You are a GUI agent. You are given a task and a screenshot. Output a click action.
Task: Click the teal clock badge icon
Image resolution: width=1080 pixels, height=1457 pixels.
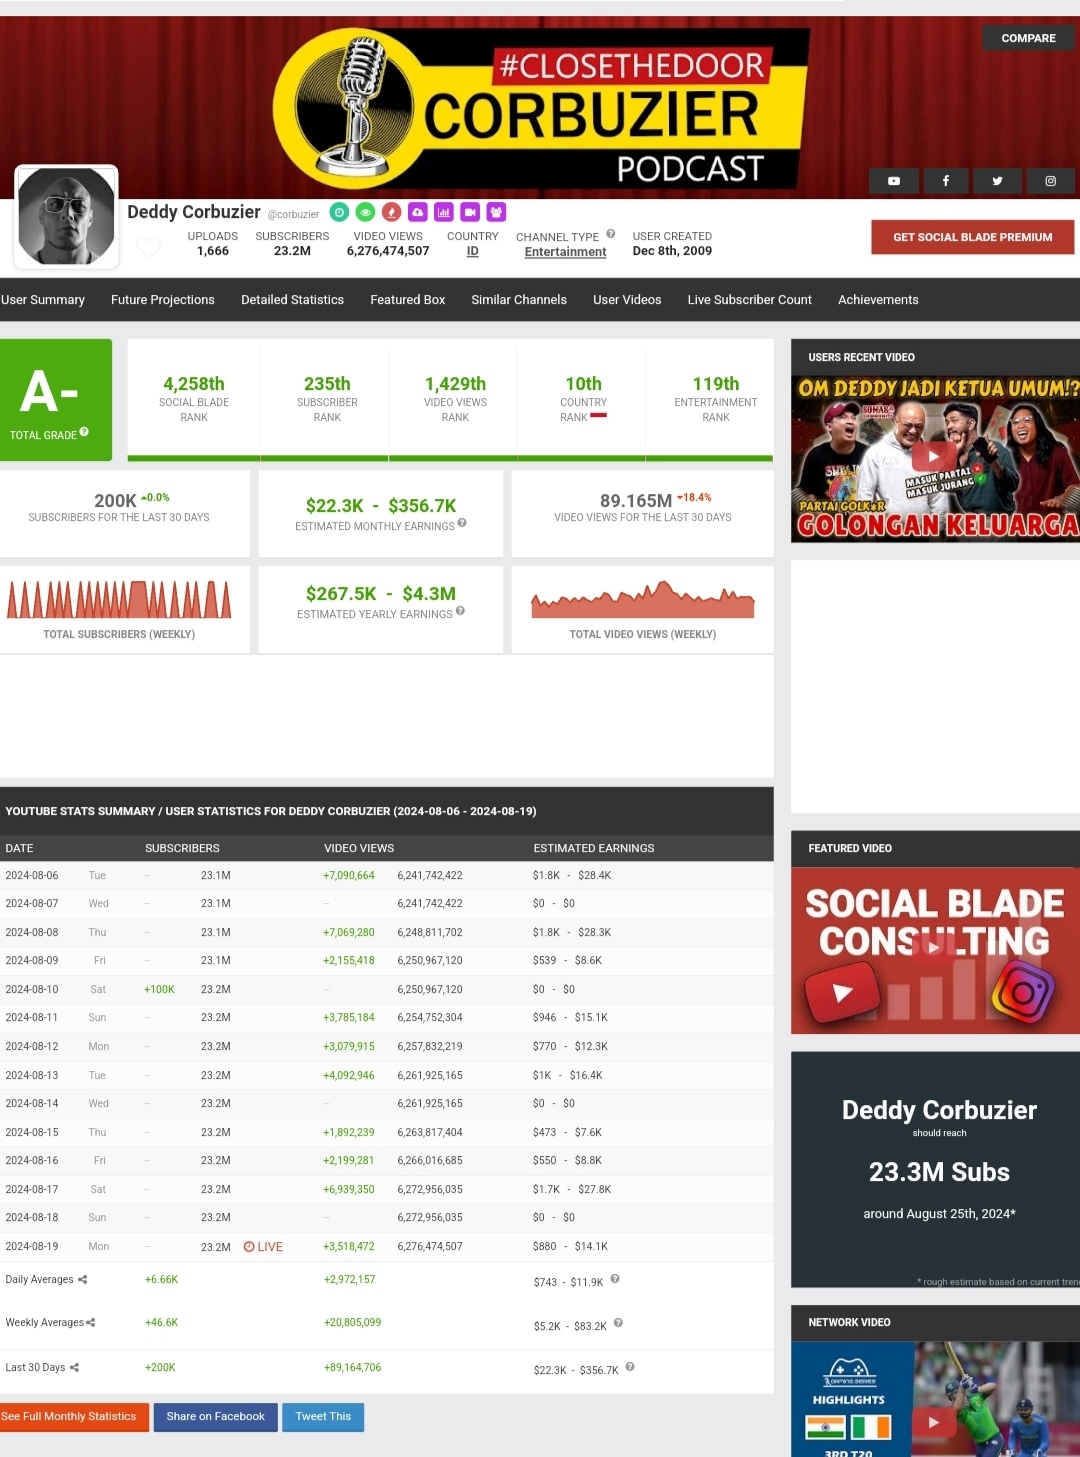coord(339,212)
